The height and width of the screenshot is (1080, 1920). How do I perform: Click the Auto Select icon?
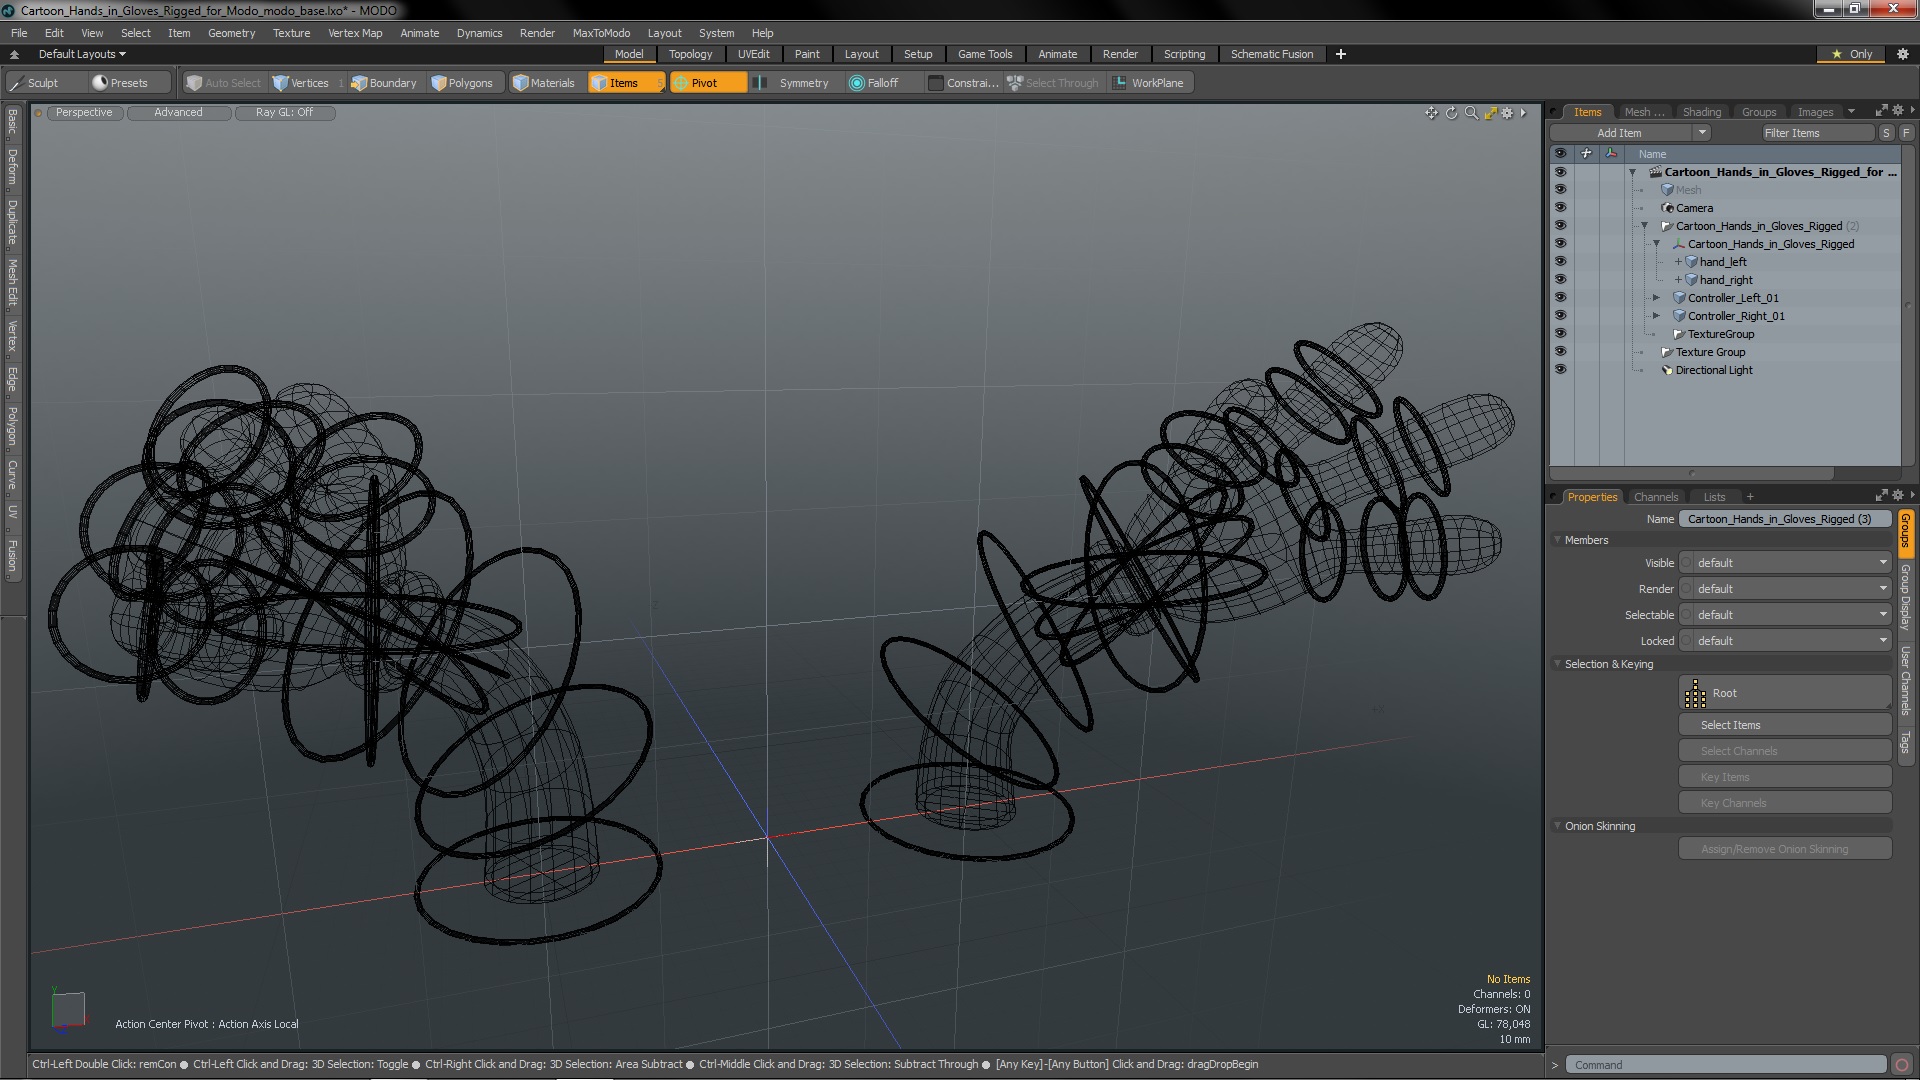(194, 83)
